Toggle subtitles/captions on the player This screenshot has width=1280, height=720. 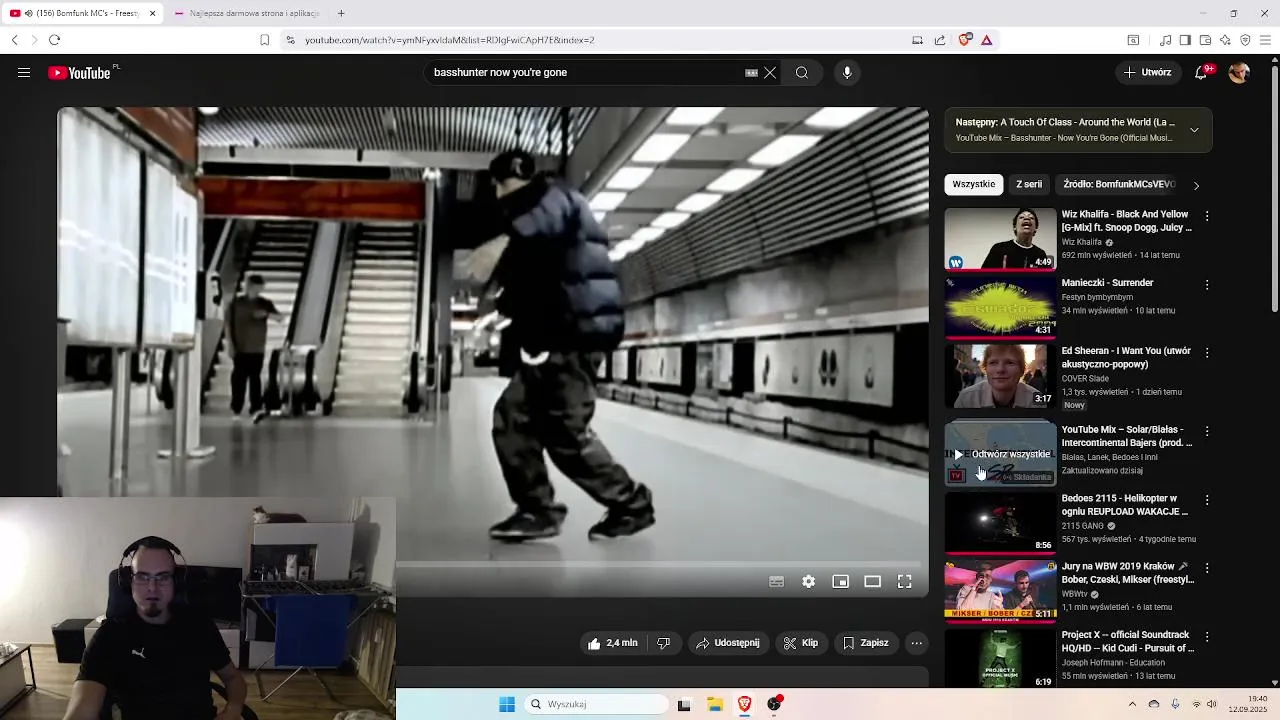coord(777,582)
